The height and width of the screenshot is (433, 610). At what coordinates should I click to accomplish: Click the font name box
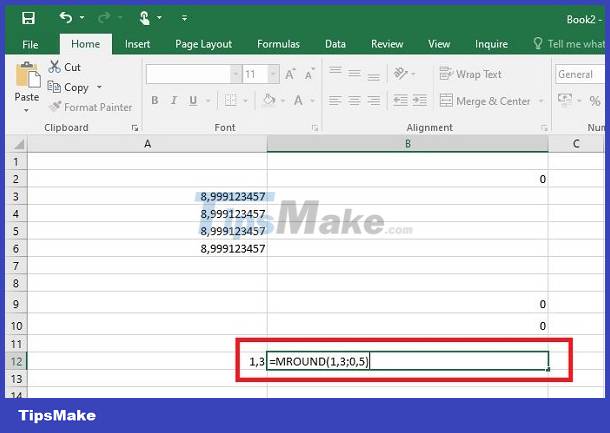coord(188,74)
